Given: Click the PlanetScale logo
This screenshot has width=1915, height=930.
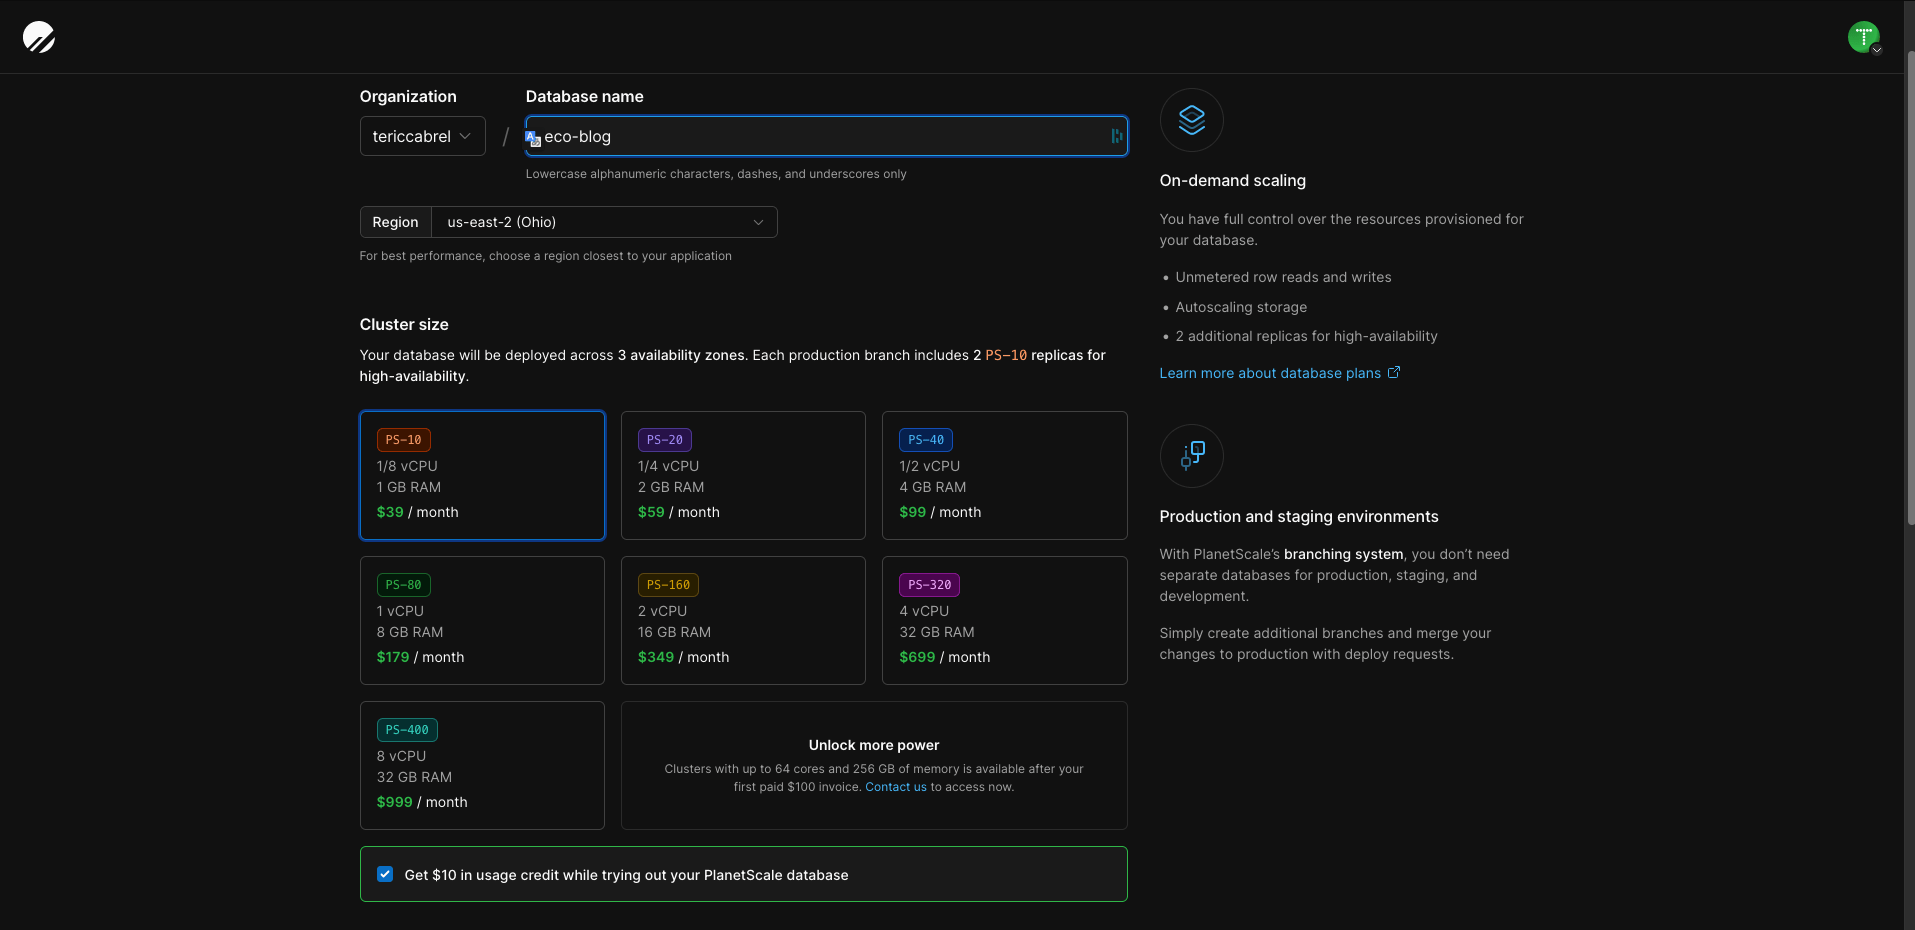Looking at the screenshot, I should click(37, 37).
